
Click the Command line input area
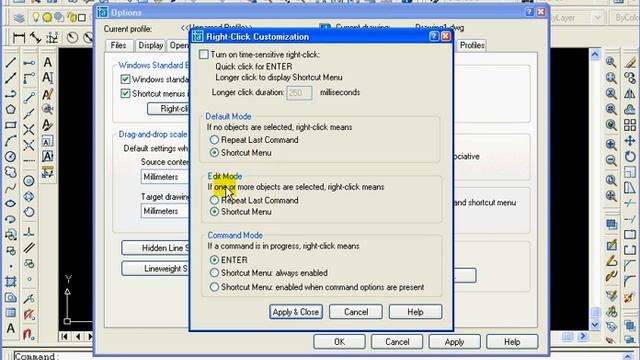318,356
